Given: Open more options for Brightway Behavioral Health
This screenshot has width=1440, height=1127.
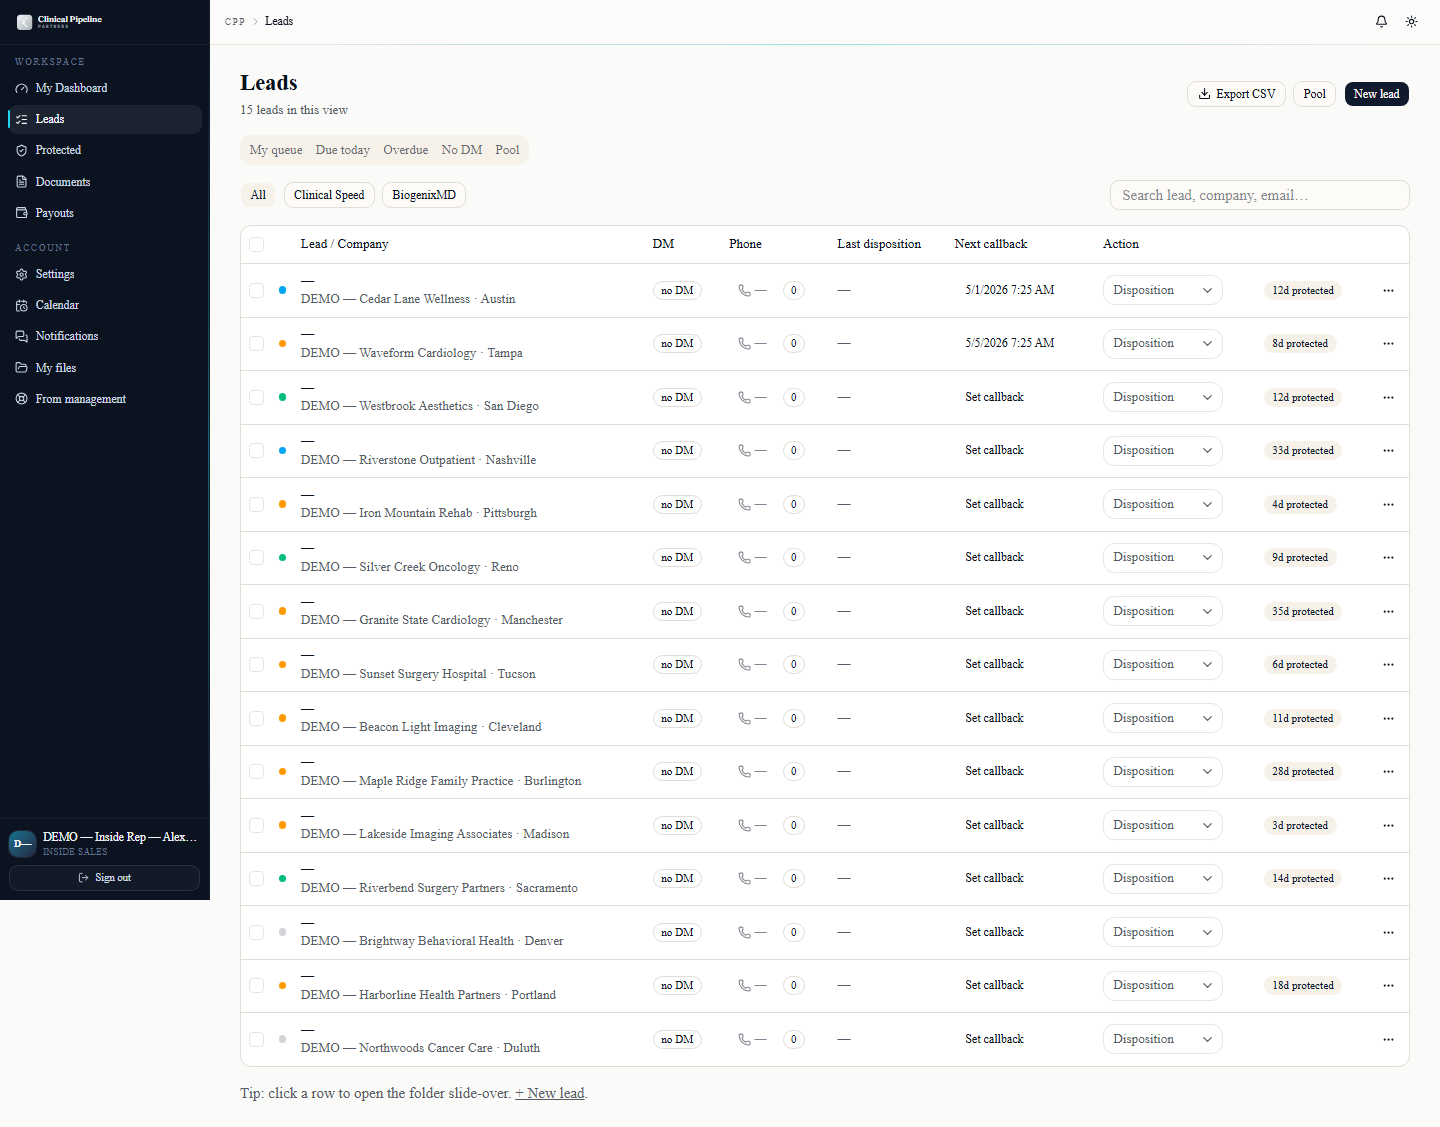Looking at the screenshot, I should point(1388,932).
